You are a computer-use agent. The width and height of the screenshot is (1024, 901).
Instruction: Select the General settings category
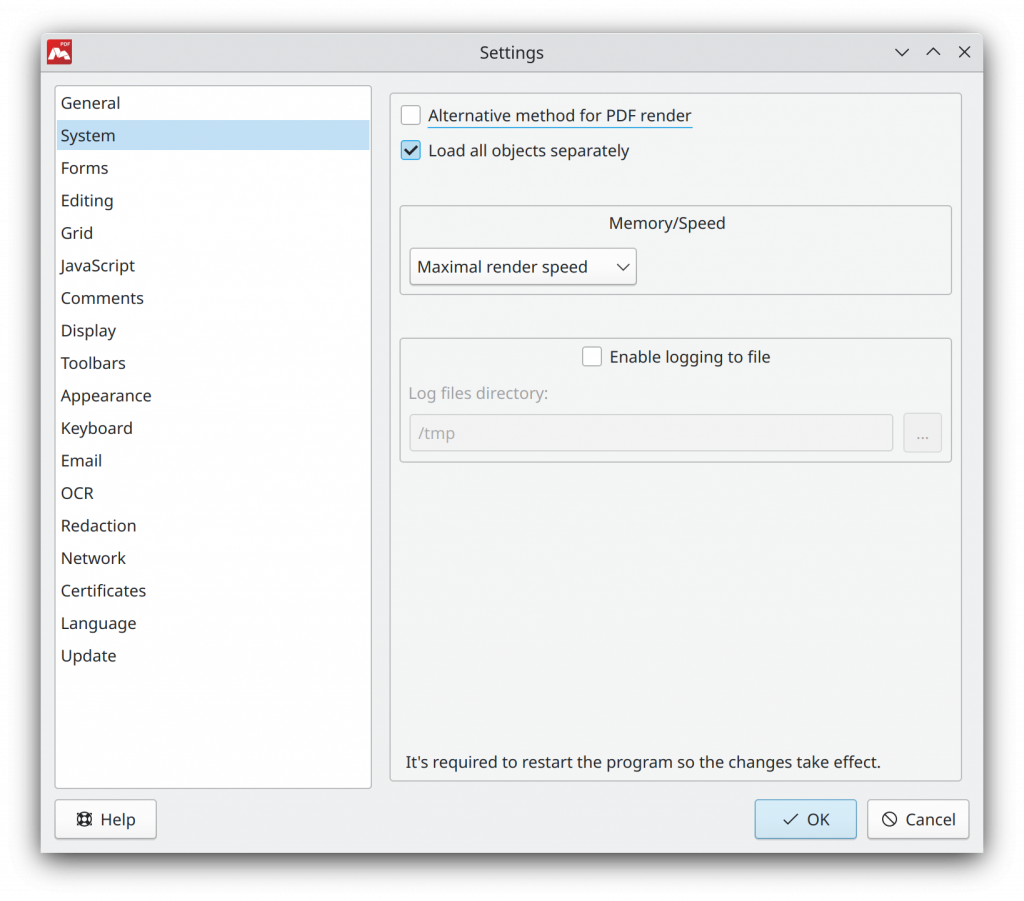(x=213, y=103)
